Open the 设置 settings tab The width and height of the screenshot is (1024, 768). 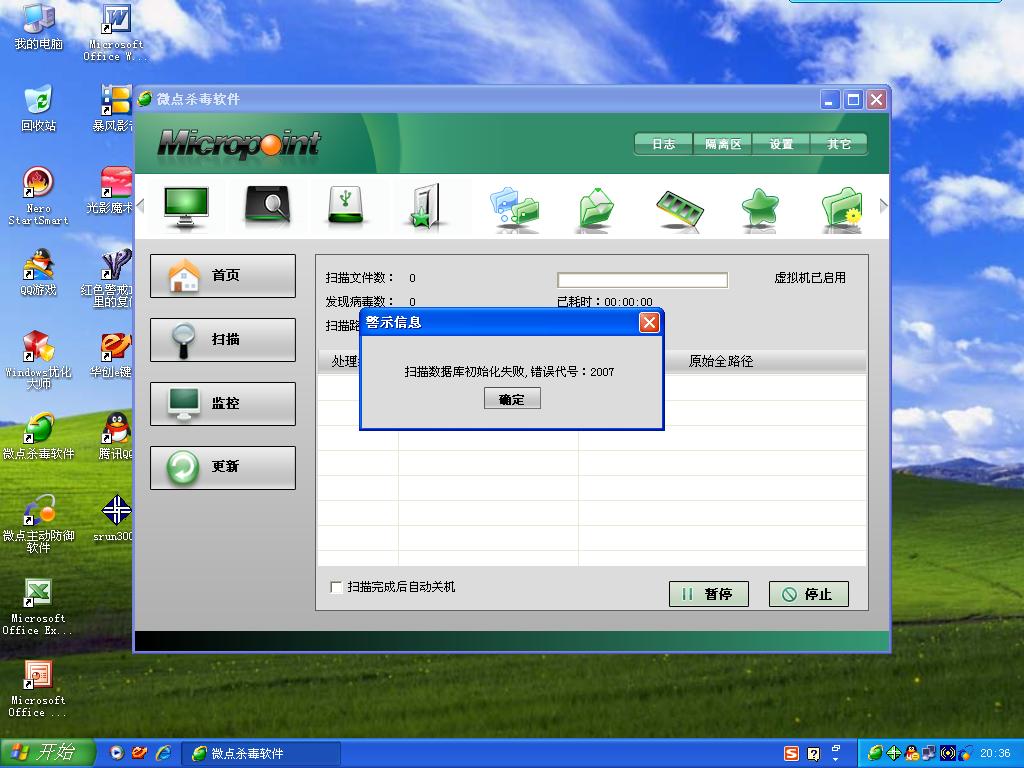click(781, 144)
